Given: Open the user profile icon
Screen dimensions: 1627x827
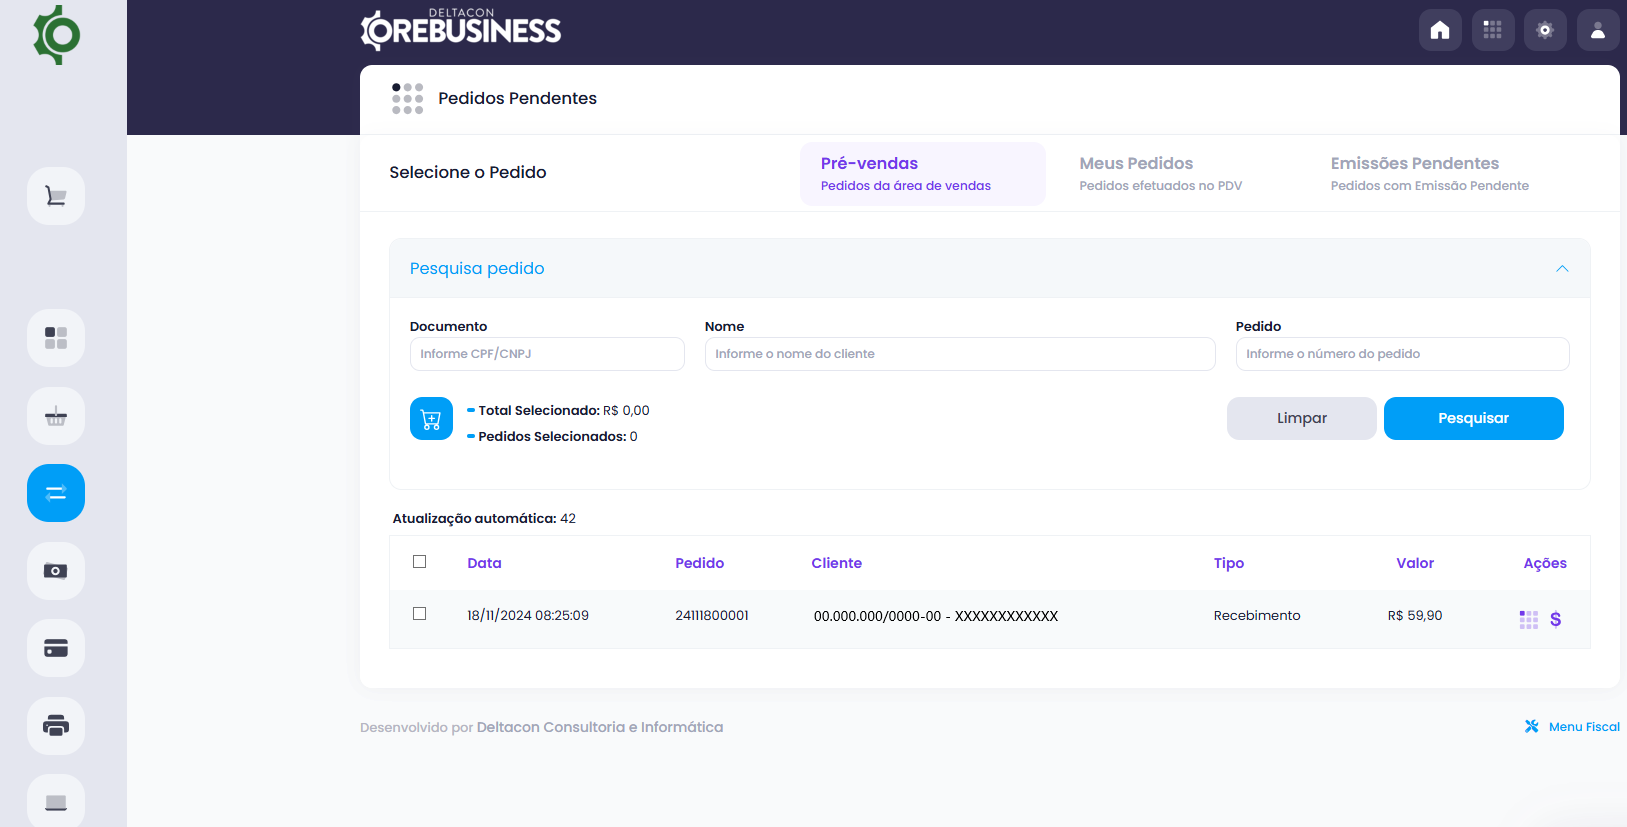Looking at the screenshot, I should (1598, 30).
